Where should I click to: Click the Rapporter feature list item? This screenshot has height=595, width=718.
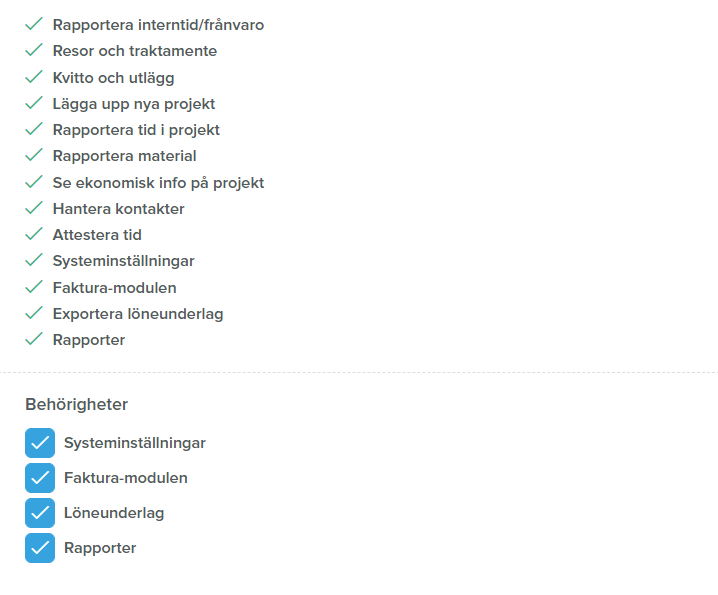click(x=89, y=340)
